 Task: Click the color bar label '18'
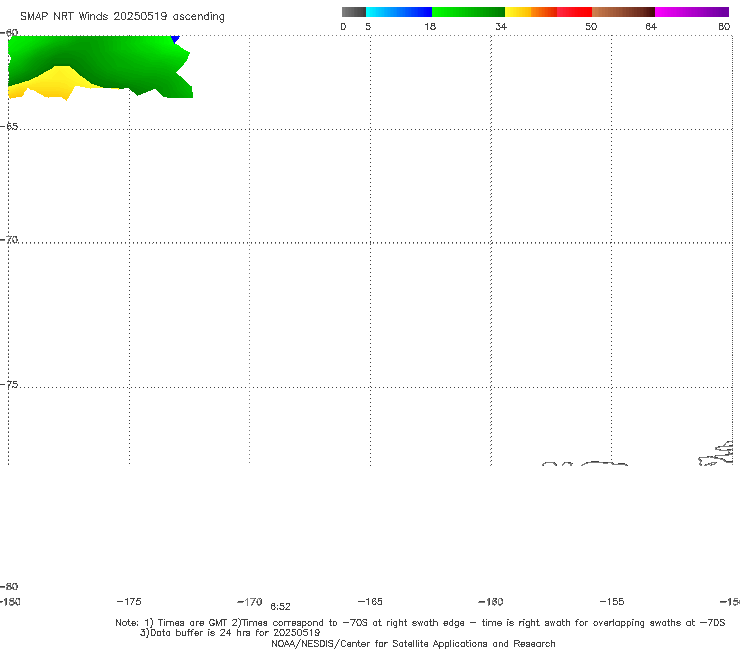[430, 26]
